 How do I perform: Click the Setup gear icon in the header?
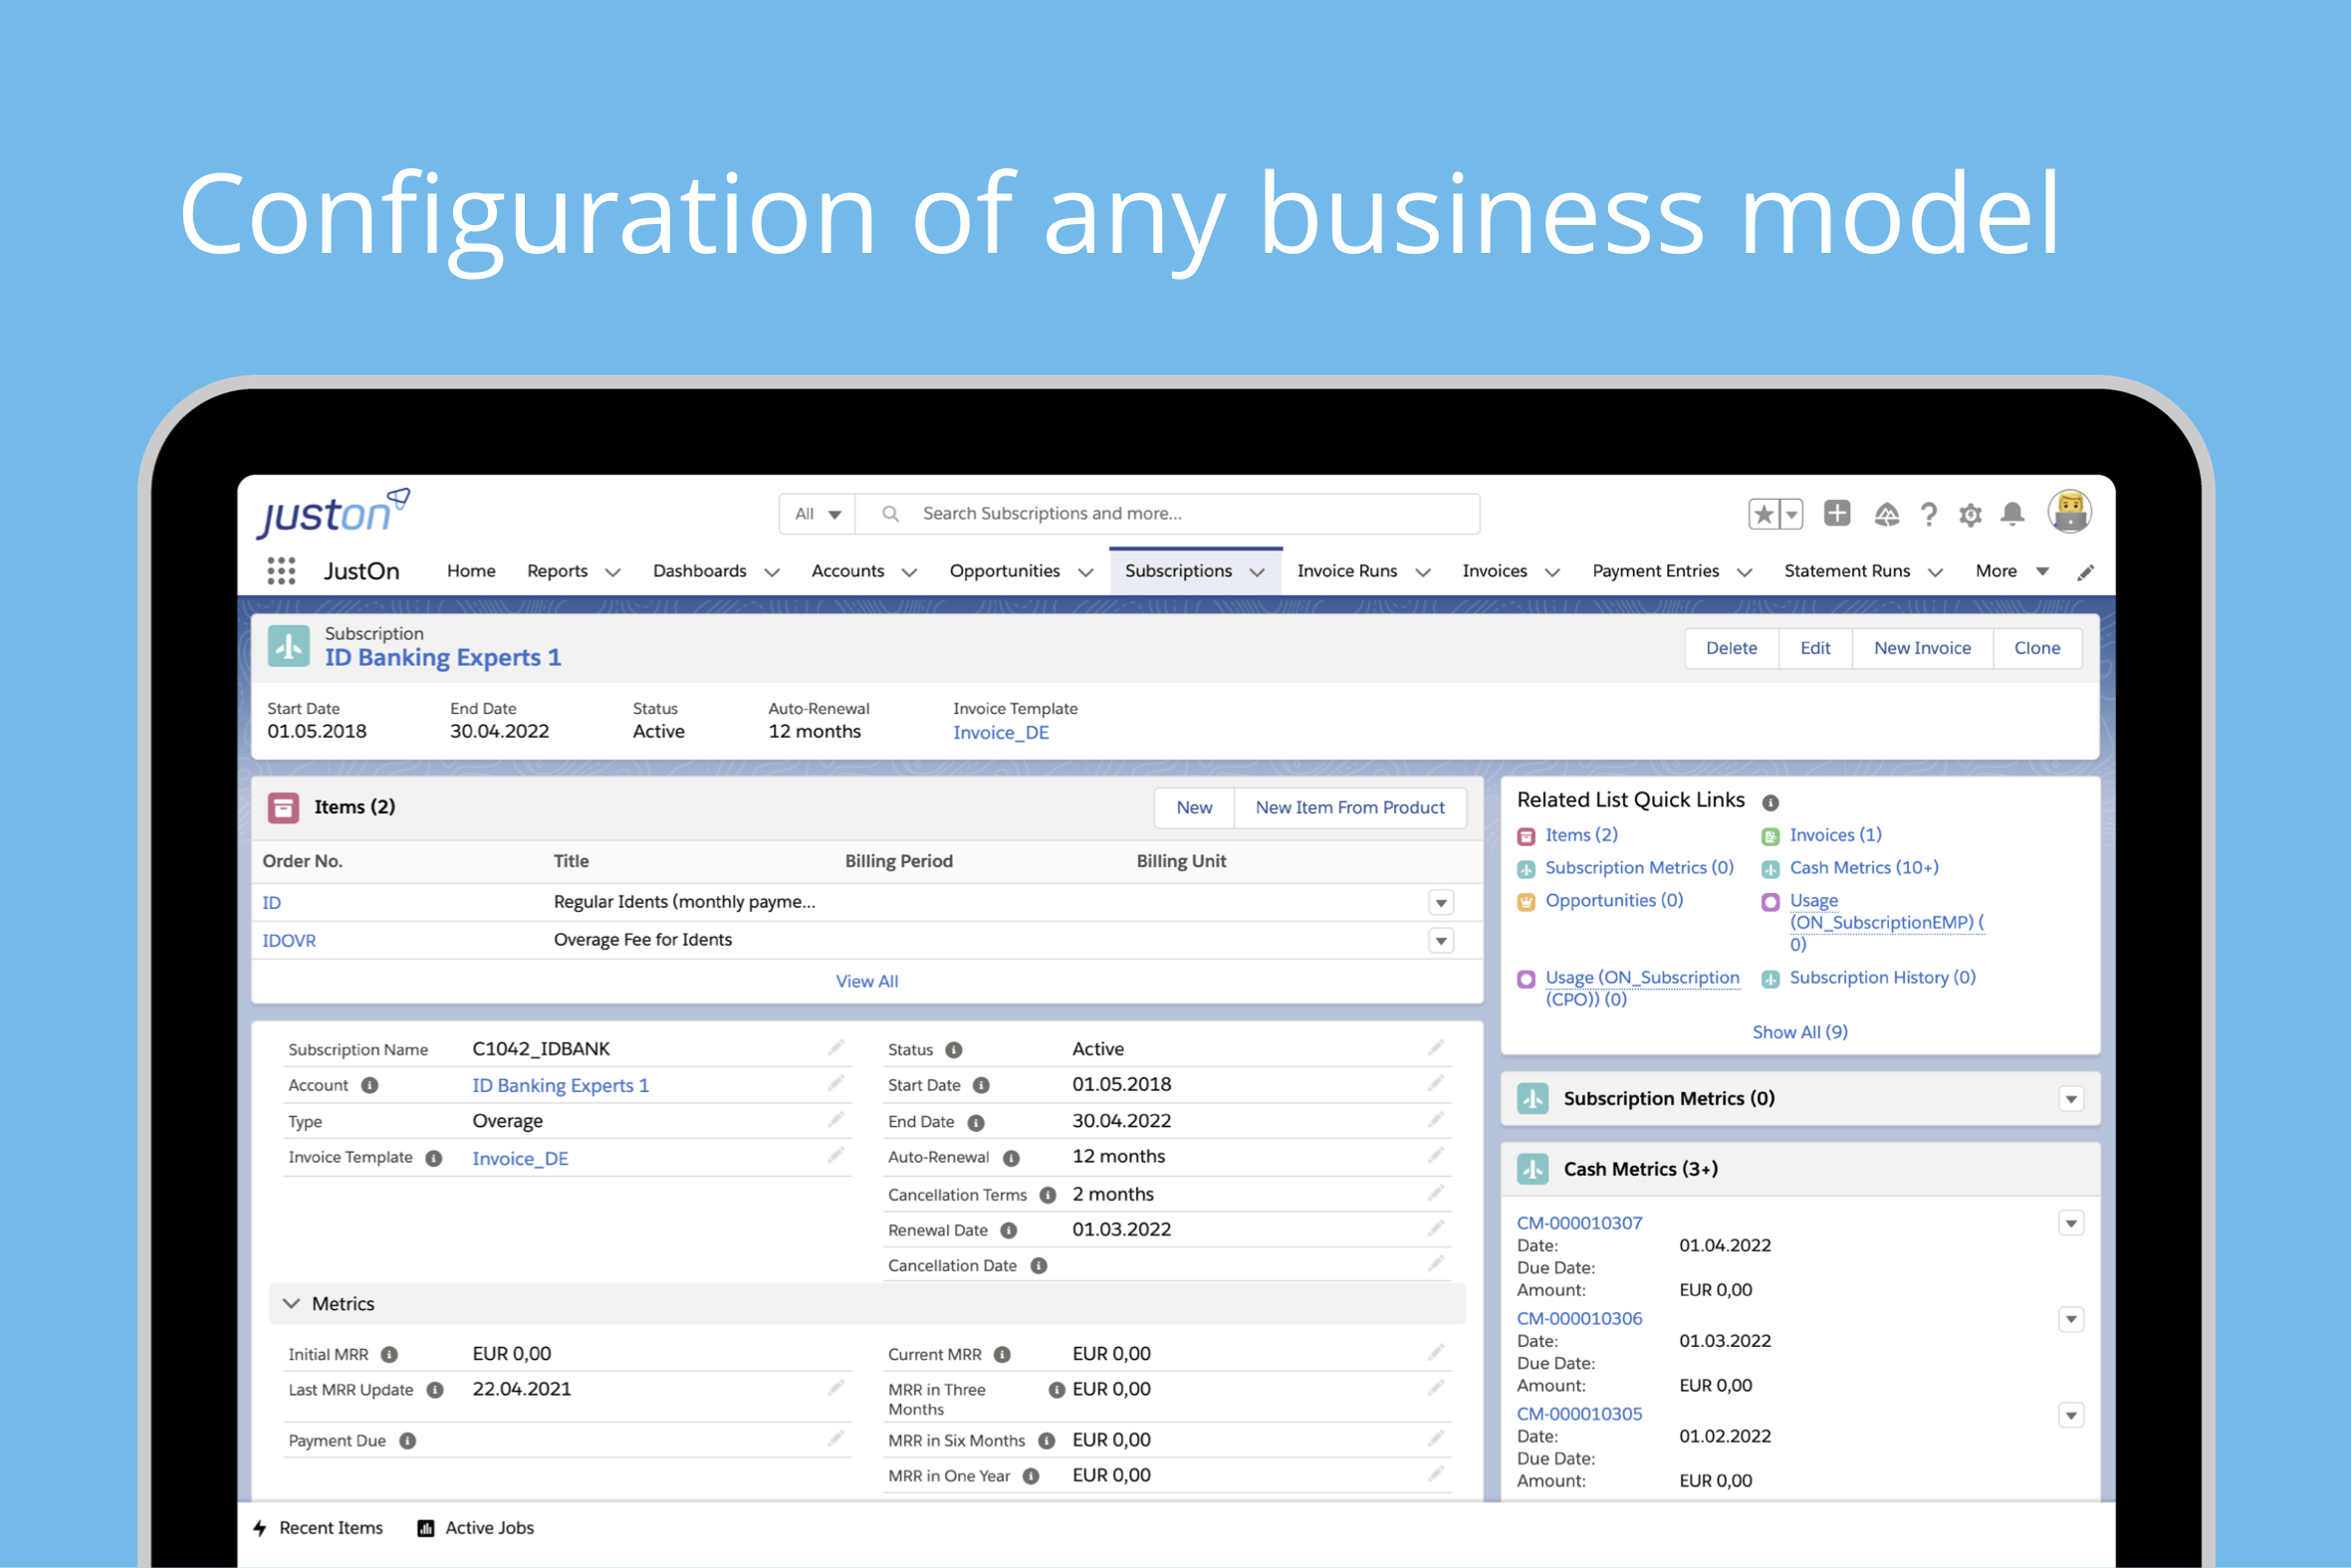click(1970, 513)
